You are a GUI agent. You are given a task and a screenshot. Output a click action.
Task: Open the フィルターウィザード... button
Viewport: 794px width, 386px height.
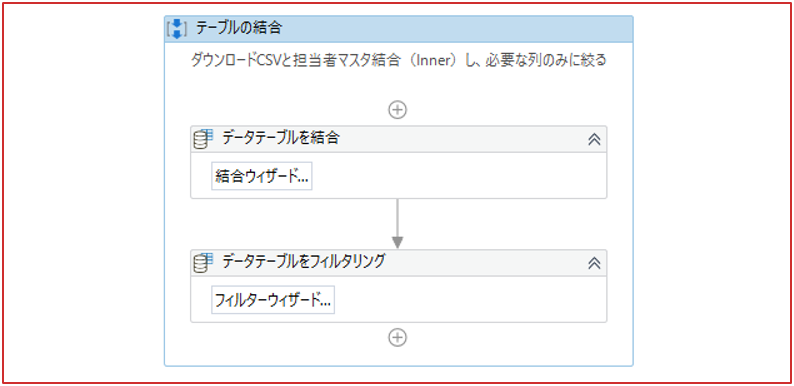[273, 300]
